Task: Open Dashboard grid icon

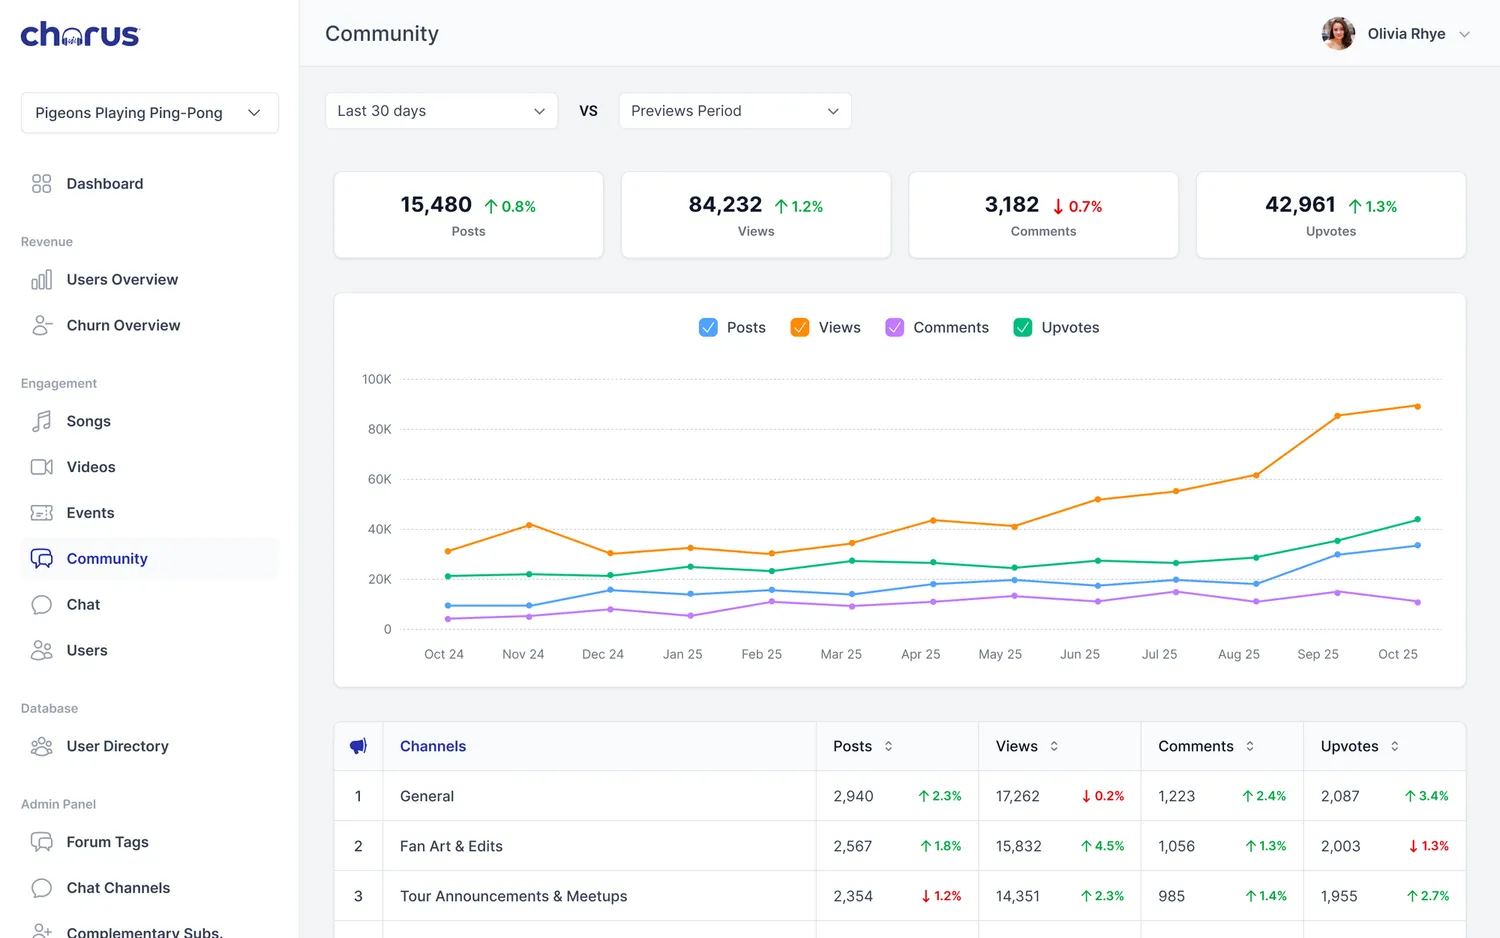Action: (x=41, y=184)
